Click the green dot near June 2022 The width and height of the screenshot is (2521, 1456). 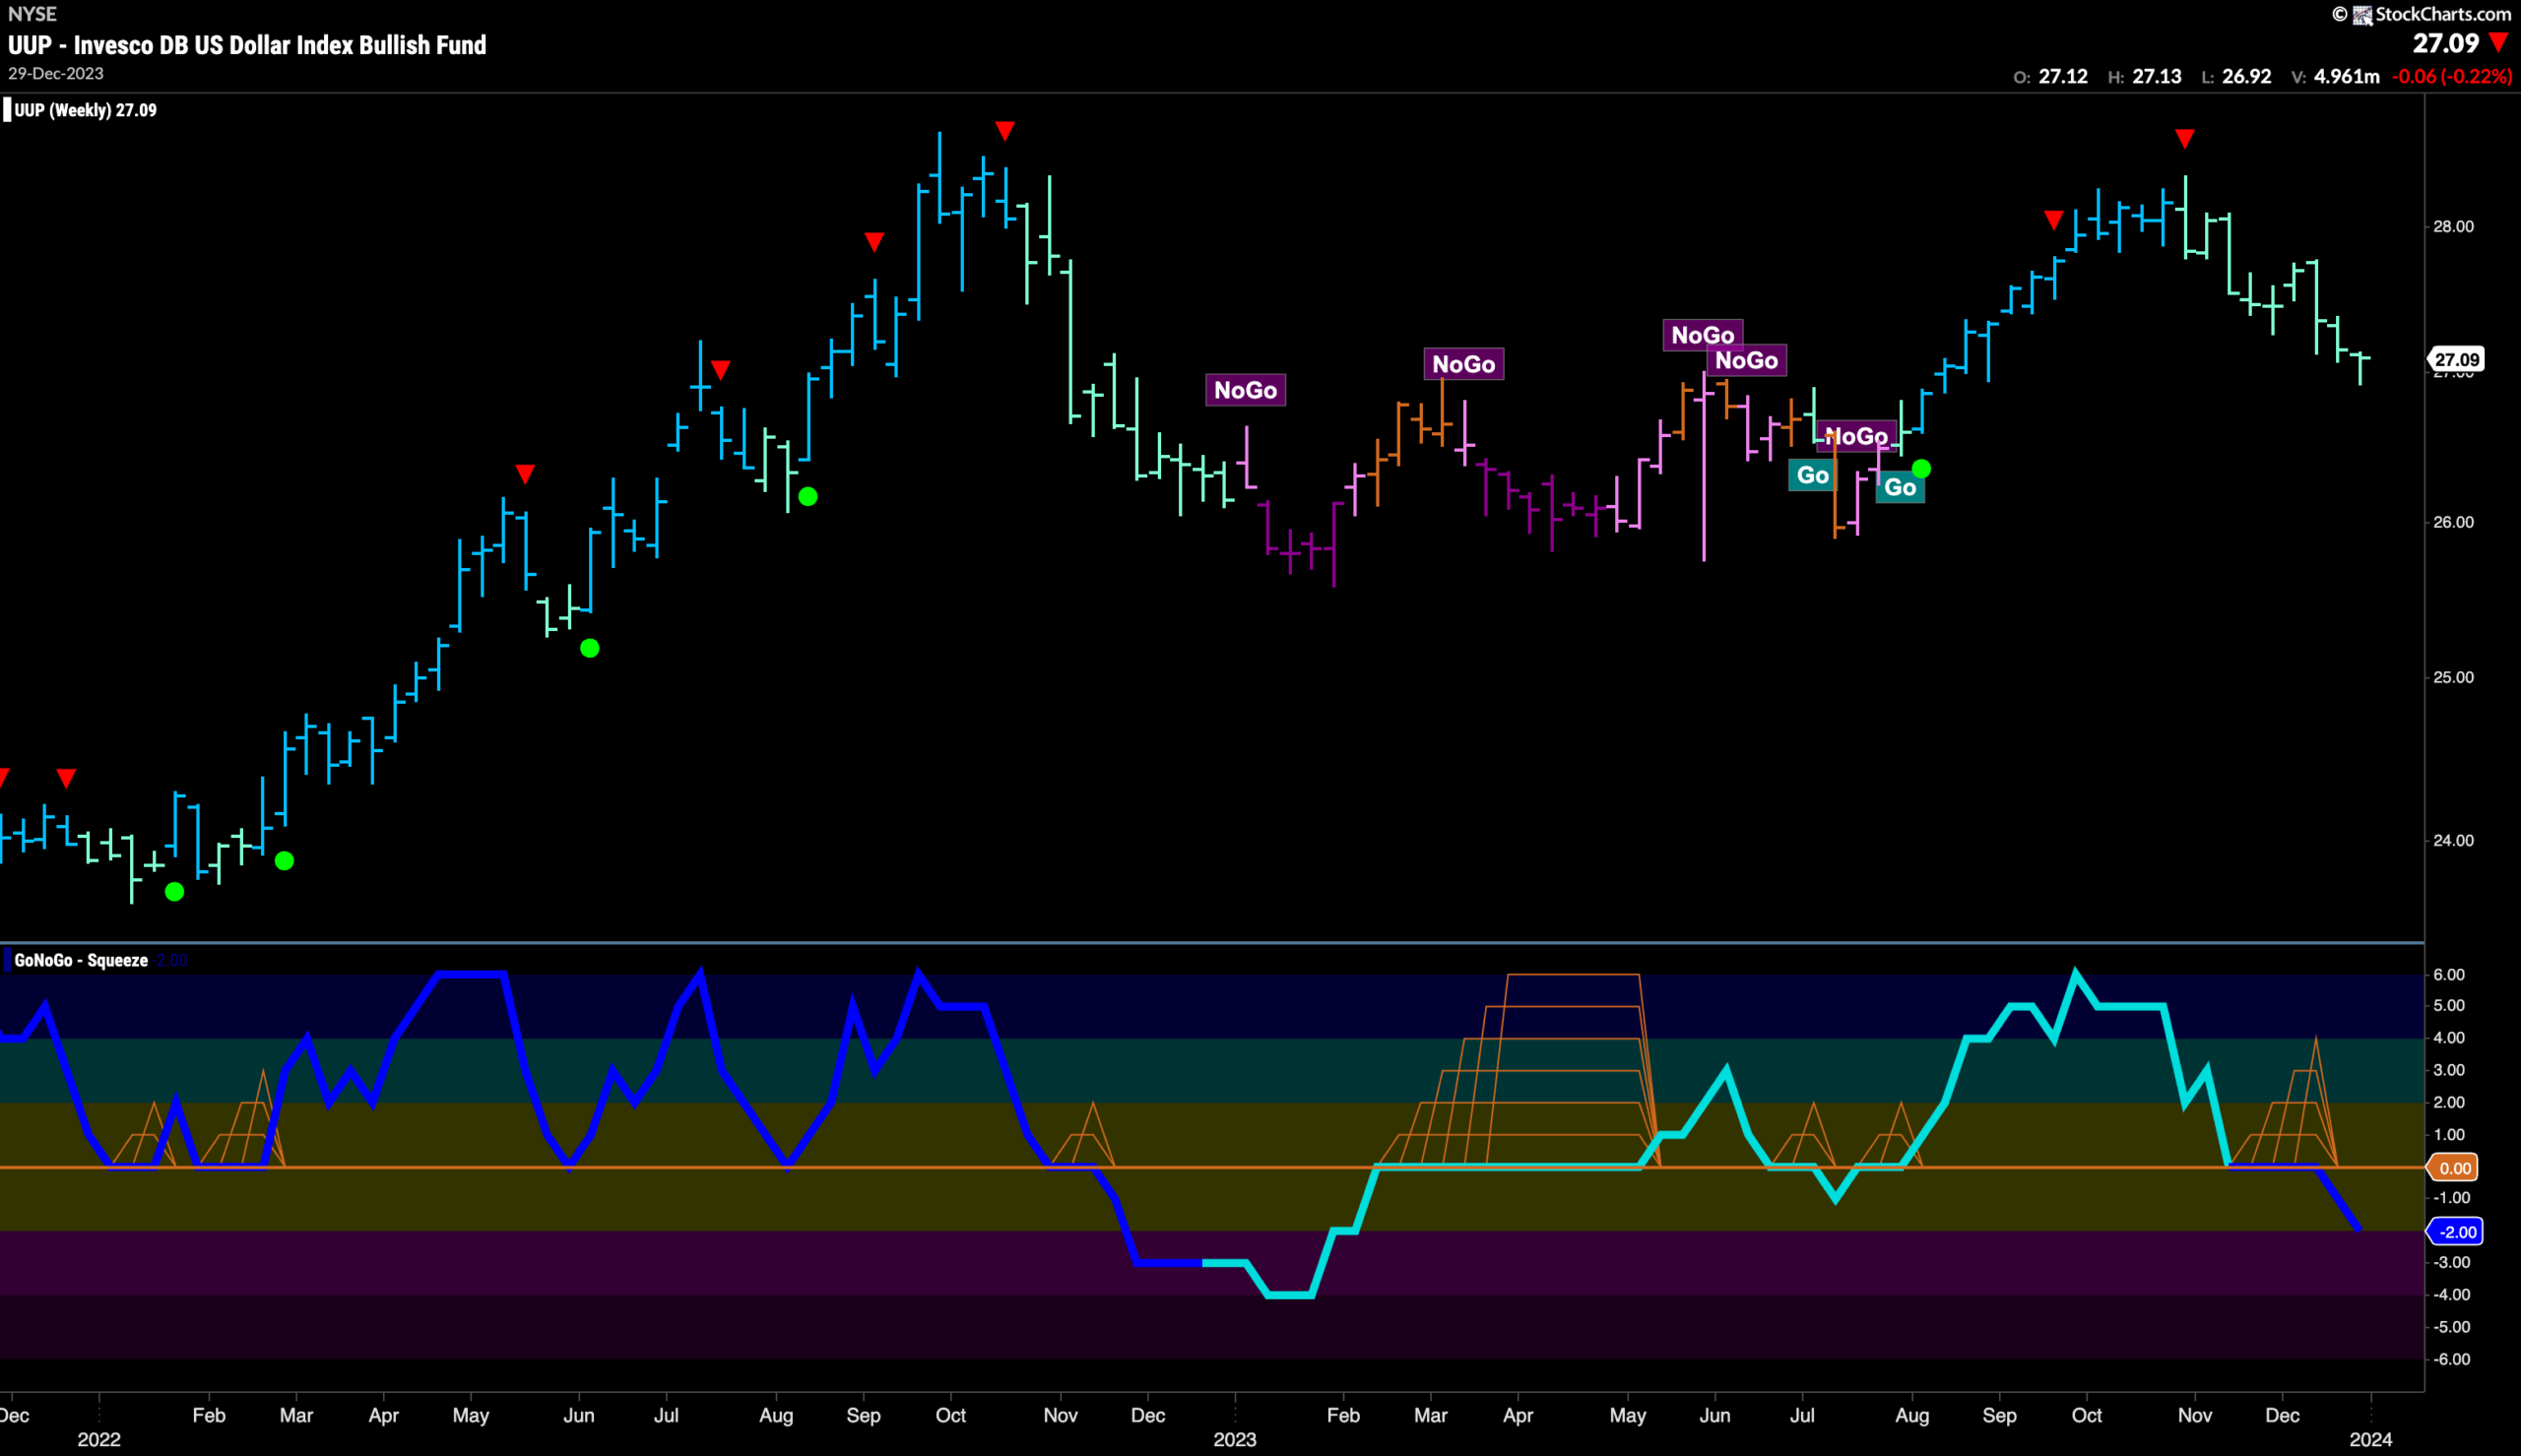590,648
